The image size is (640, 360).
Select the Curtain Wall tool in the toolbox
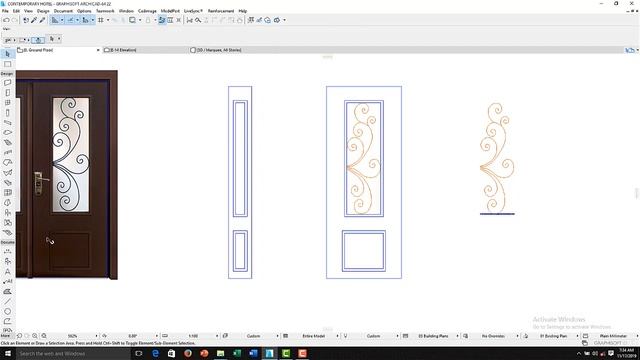[7, 193]
